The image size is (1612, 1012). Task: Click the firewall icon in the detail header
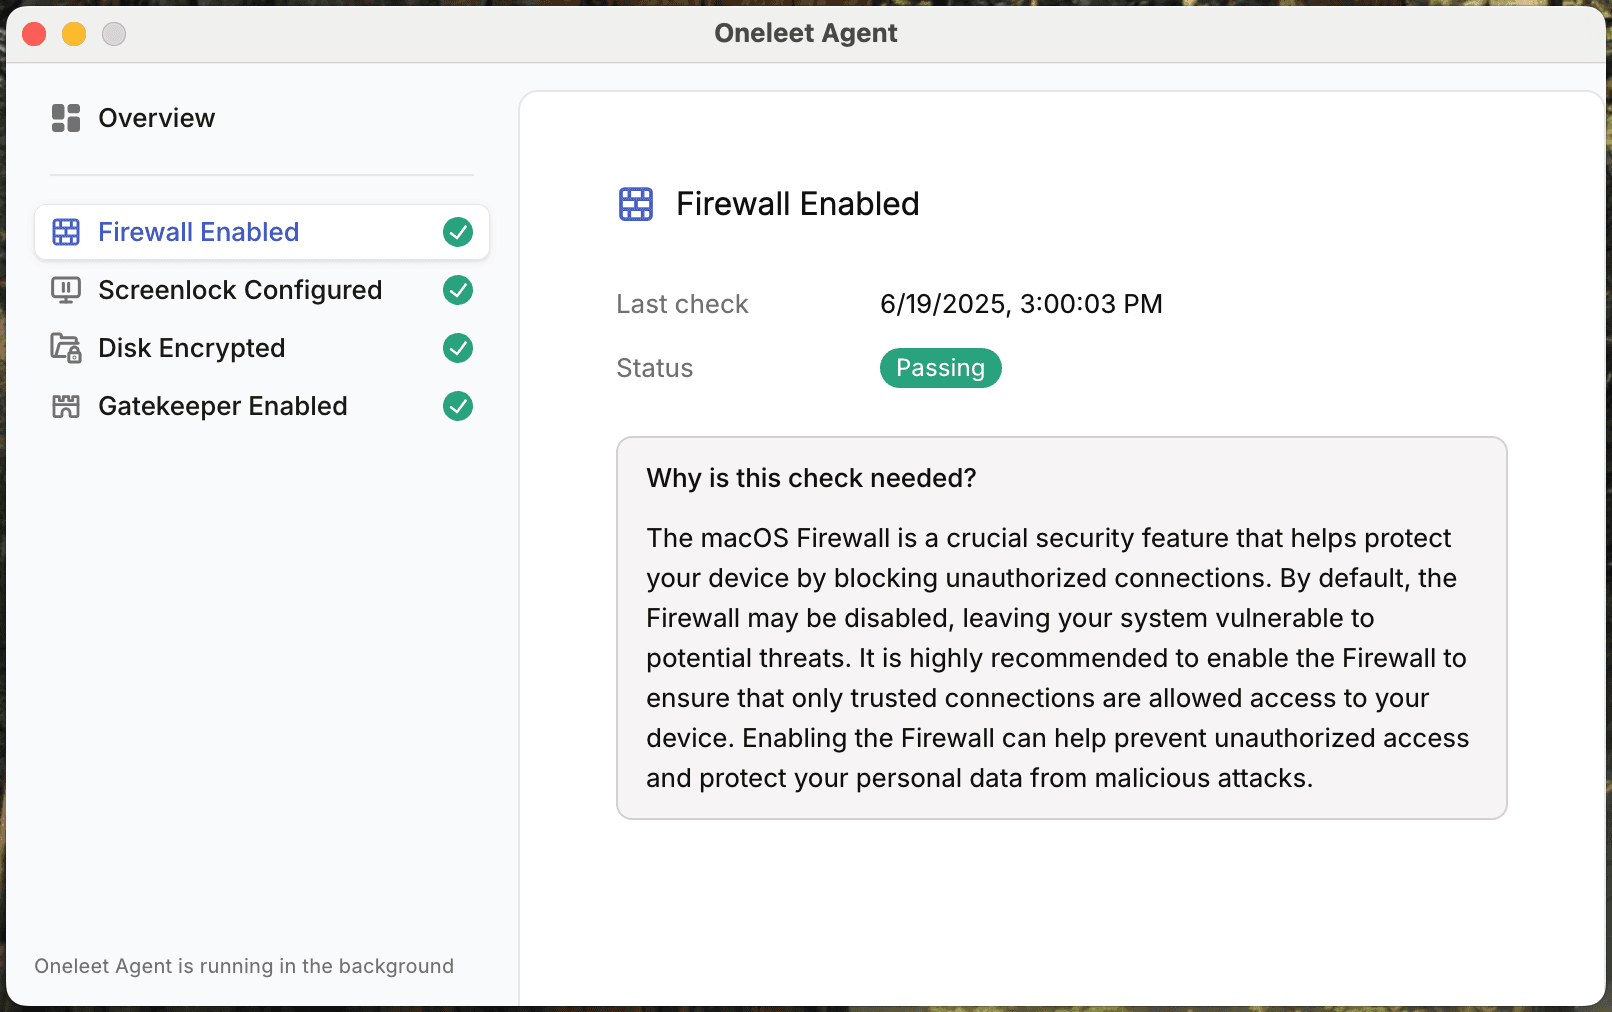click(x=636, y=204)
